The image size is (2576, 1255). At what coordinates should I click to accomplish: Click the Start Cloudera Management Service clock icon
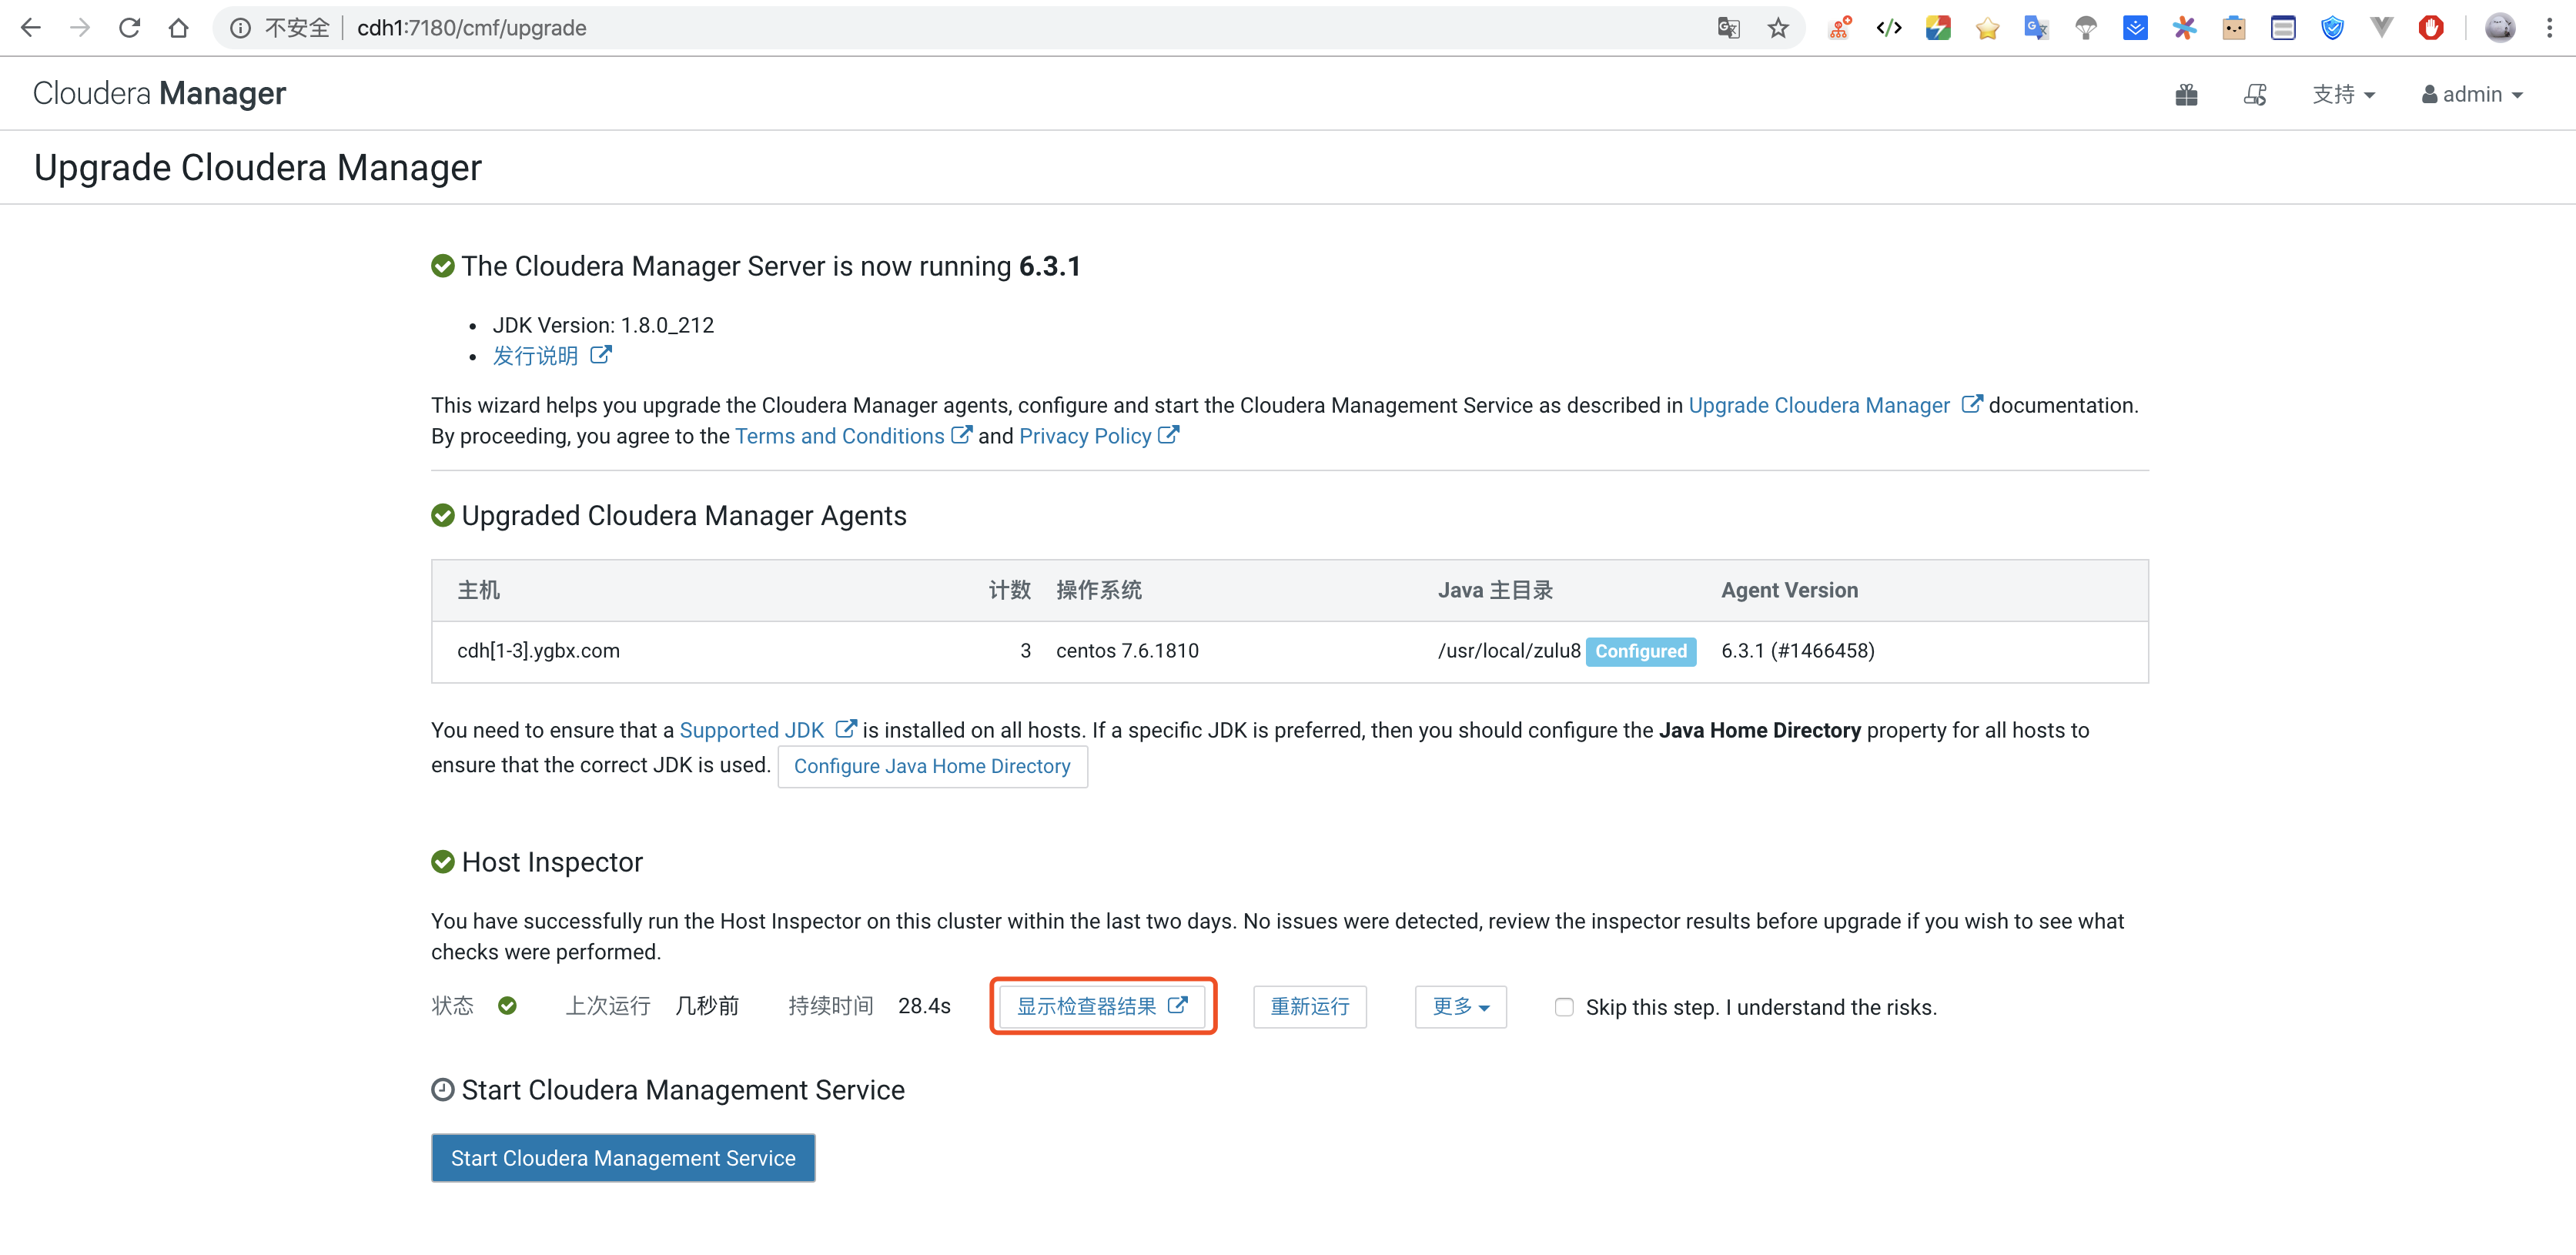(x=442, y=1090)
